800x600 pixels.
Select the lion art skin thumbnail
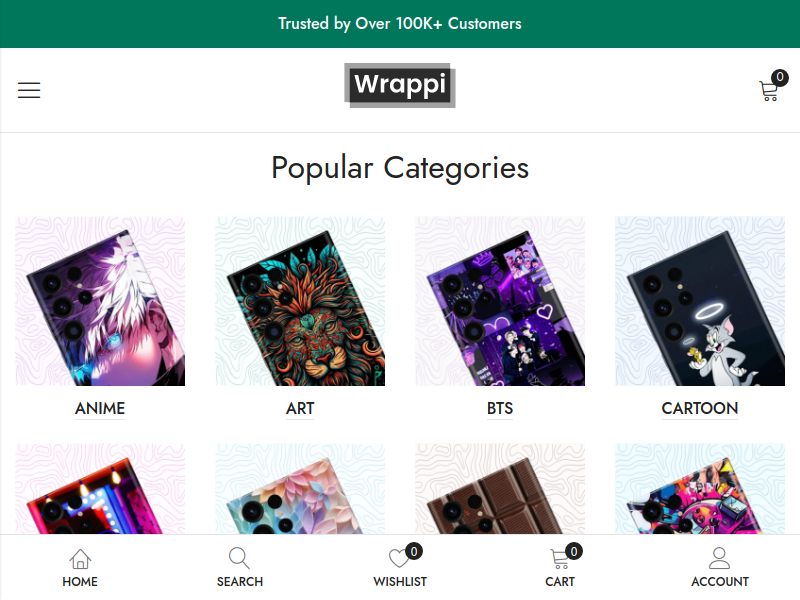[300, 301]
